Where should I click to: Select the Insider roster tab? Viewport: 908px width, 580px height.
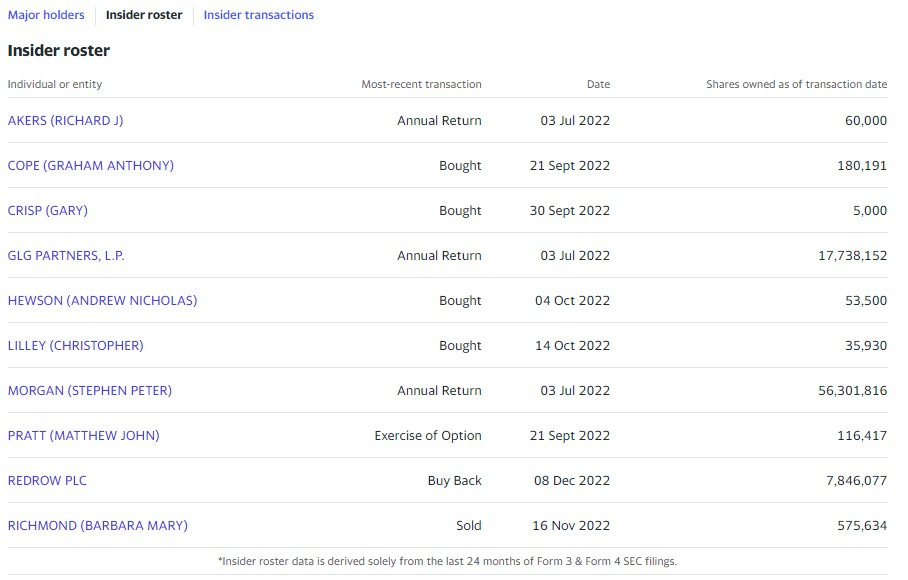point(144,15)
